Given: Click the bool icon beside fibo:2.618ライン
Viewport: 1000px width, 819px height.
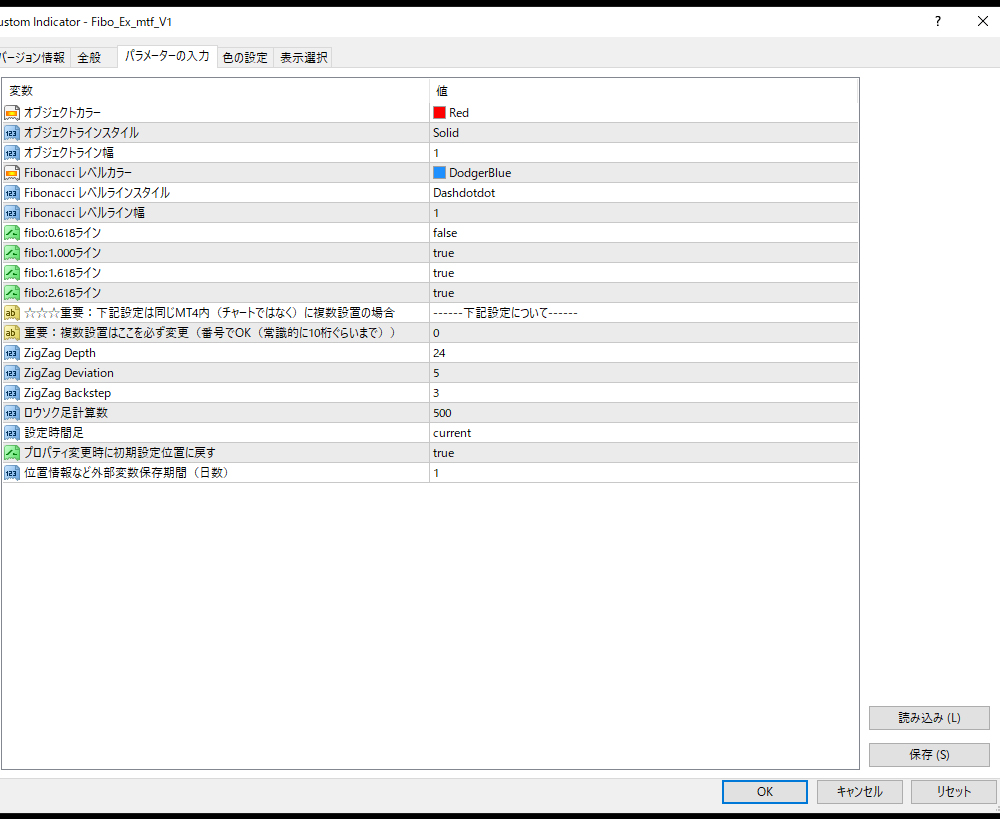Looking at the screenshot, I should [12, 293].
